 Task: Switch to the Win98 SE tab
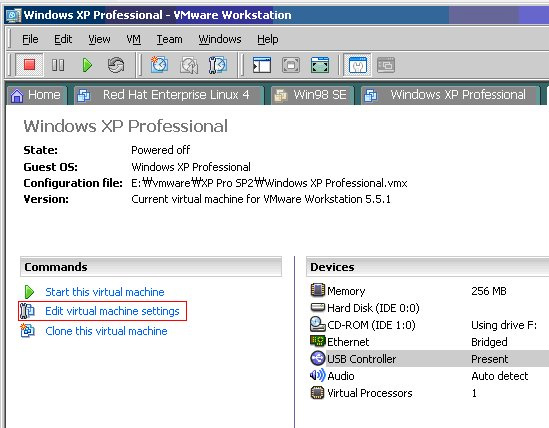313,95
